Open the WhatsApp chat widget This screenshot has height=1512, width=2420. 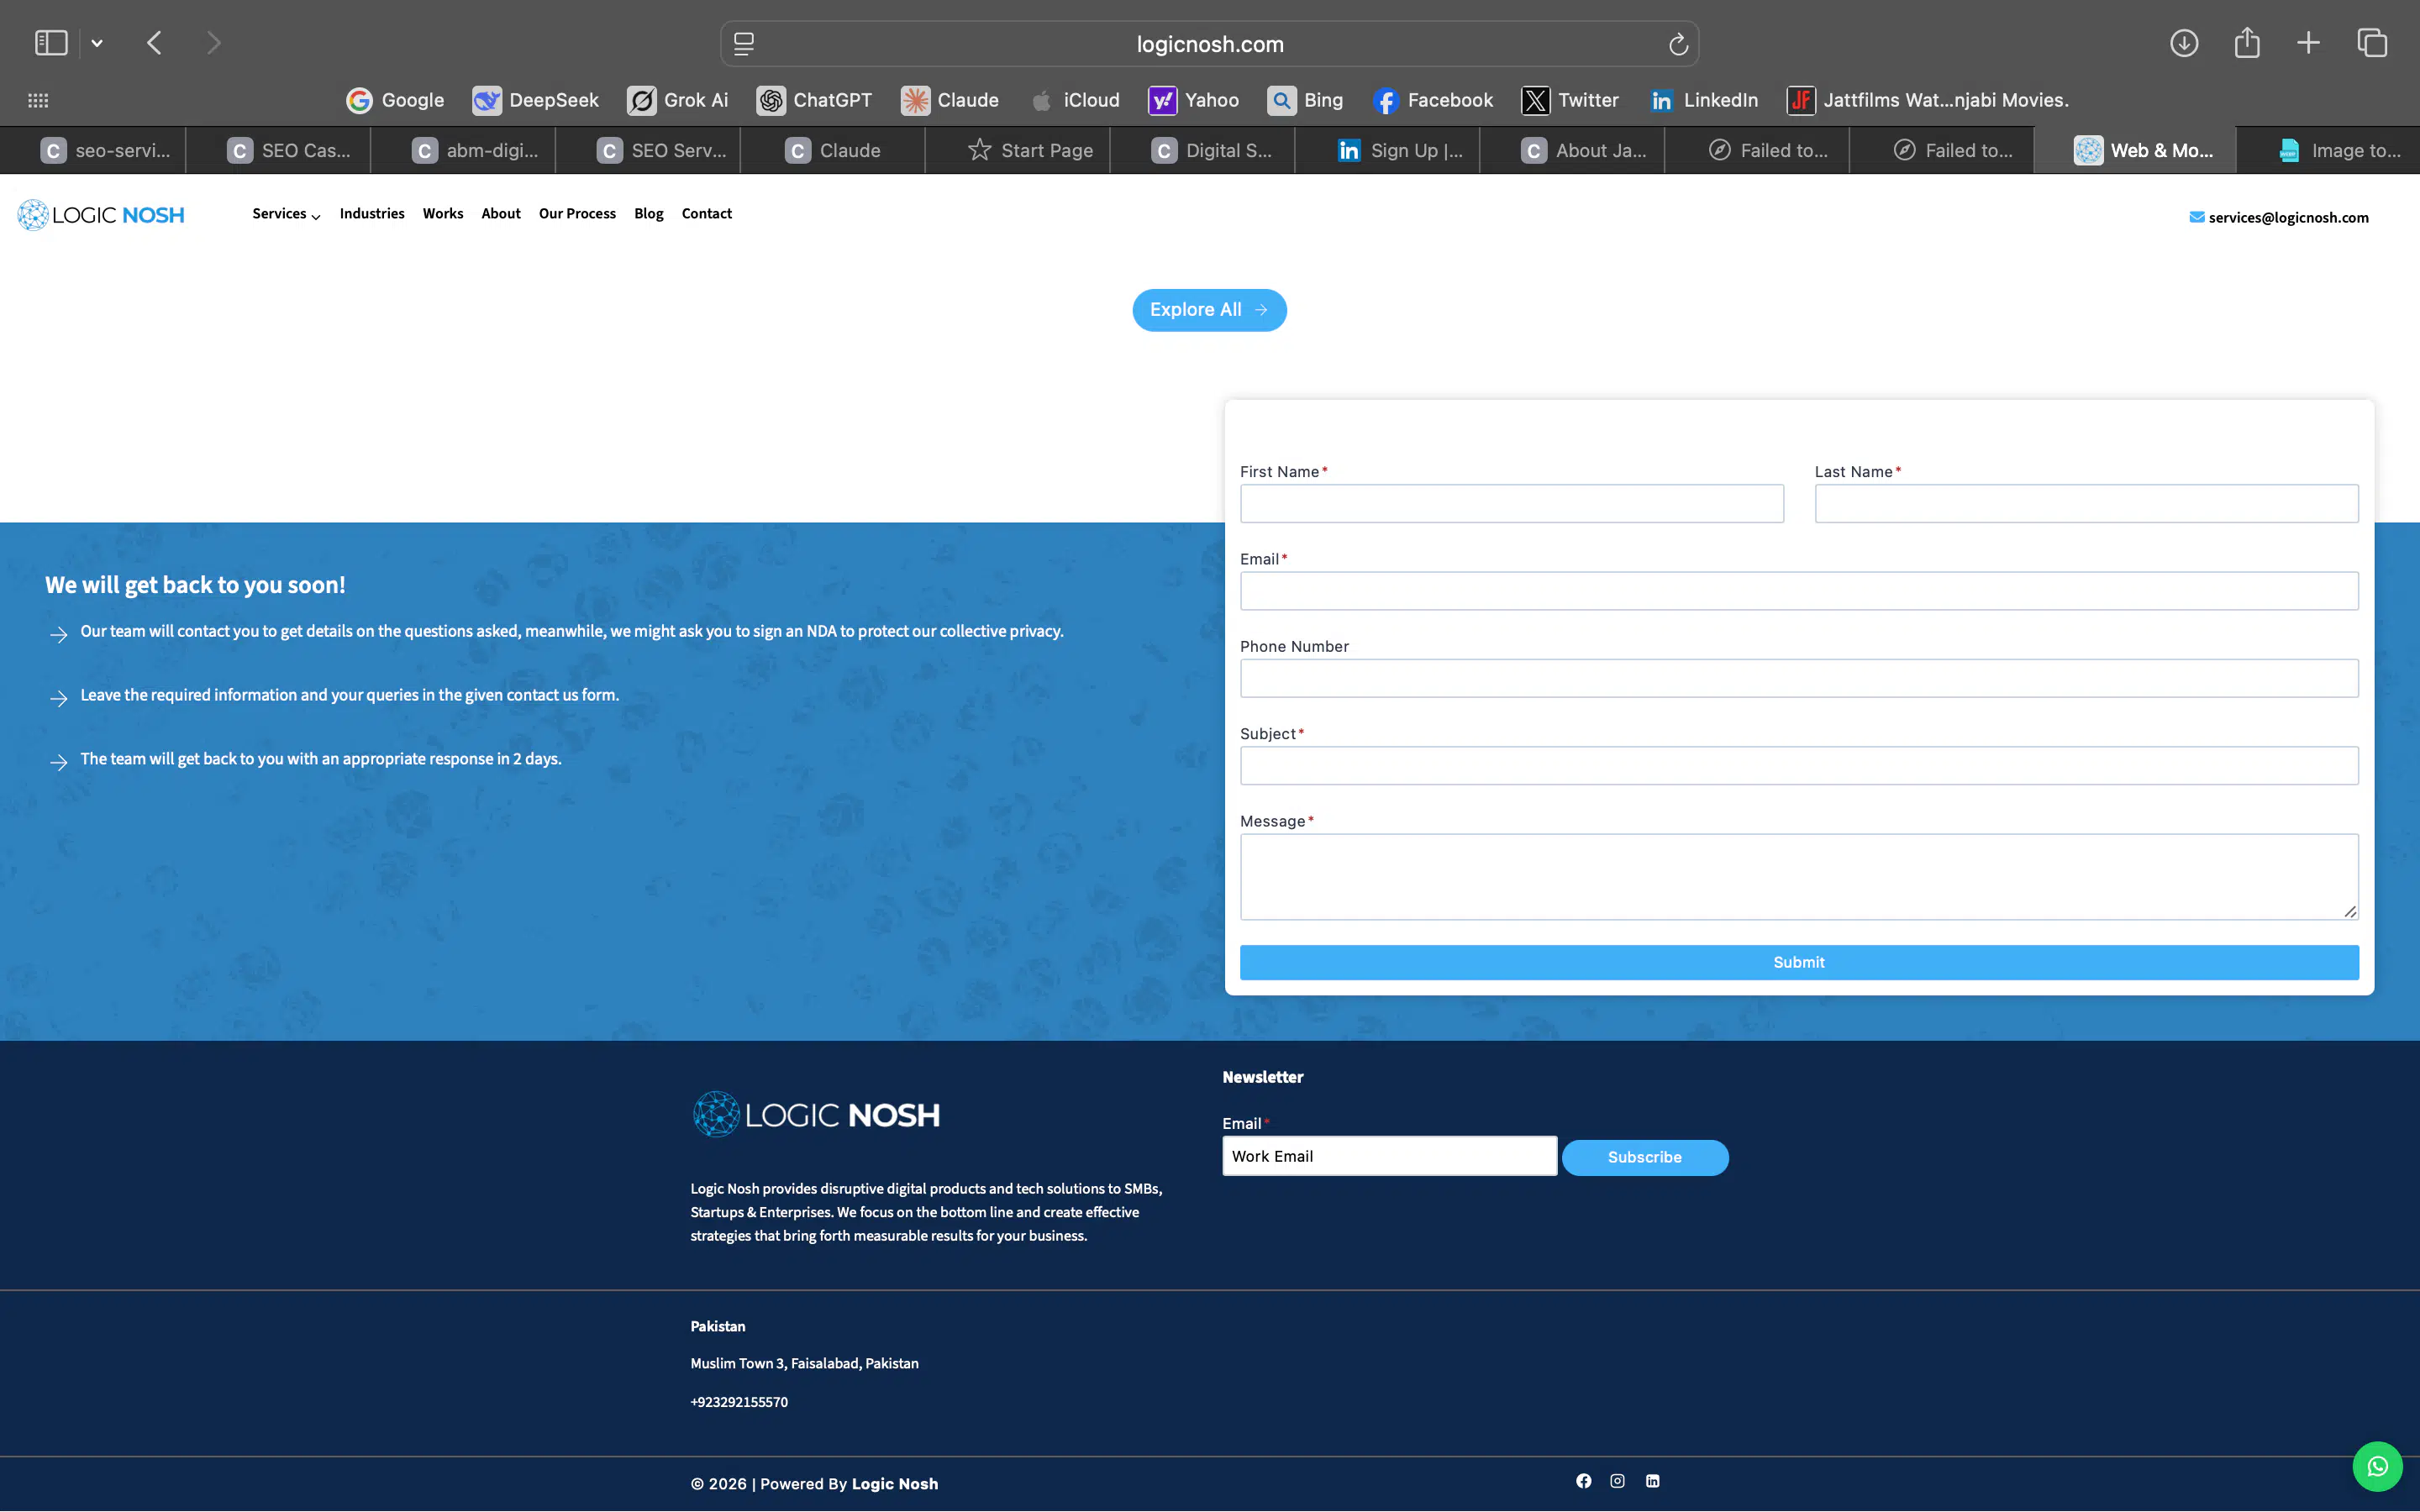(2378, 1465)
